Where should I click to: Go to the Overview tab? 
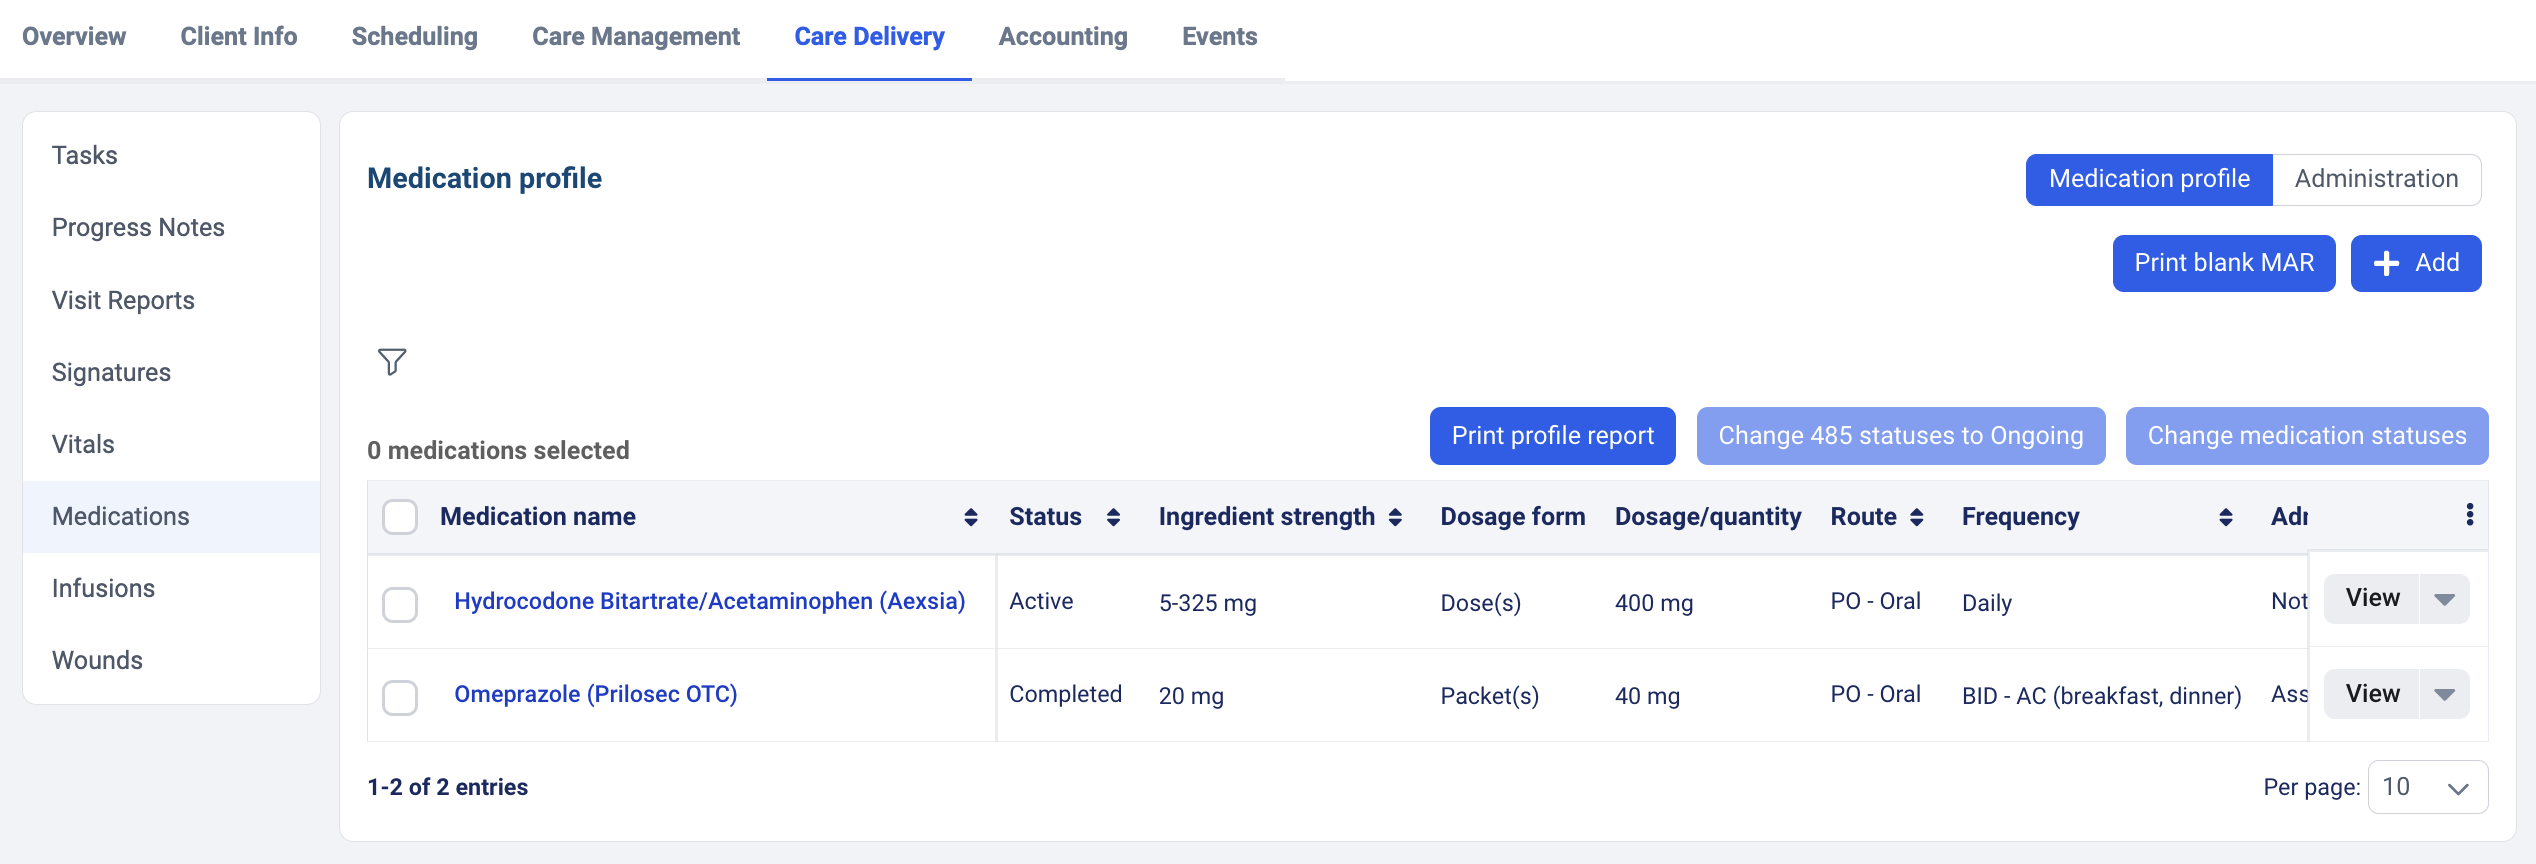(x=74, y=37)
